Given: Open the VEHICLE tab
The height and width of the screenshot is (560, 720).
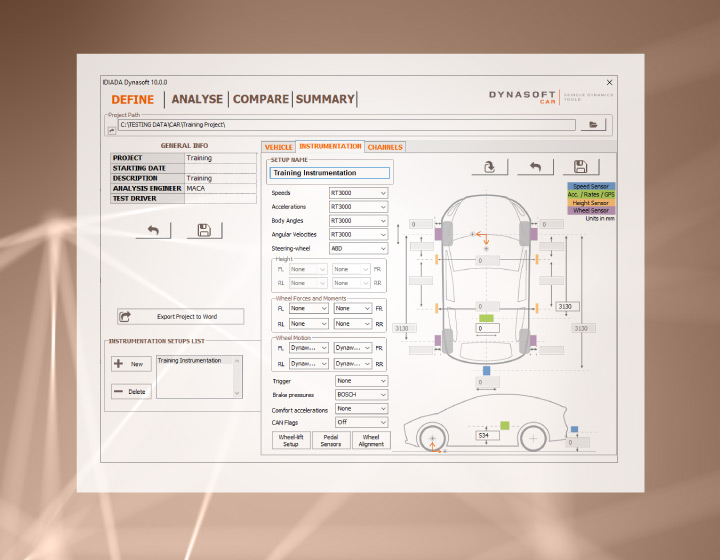Looking at the screenshot, I should 278,147.
